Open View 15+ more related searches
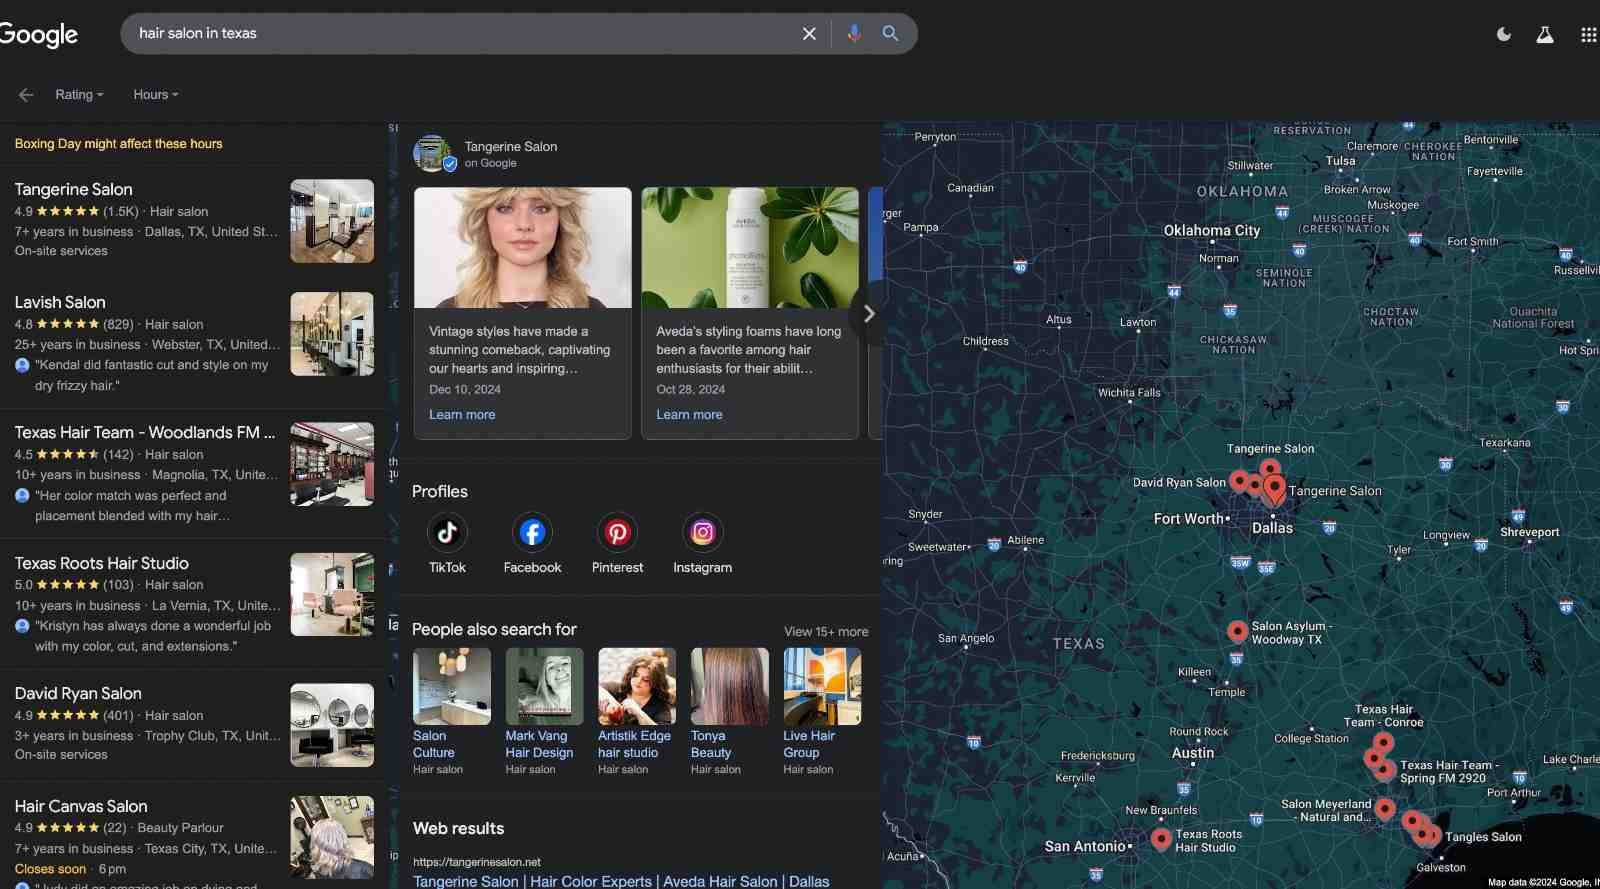The image size is (1600, 889). [826, 632]
